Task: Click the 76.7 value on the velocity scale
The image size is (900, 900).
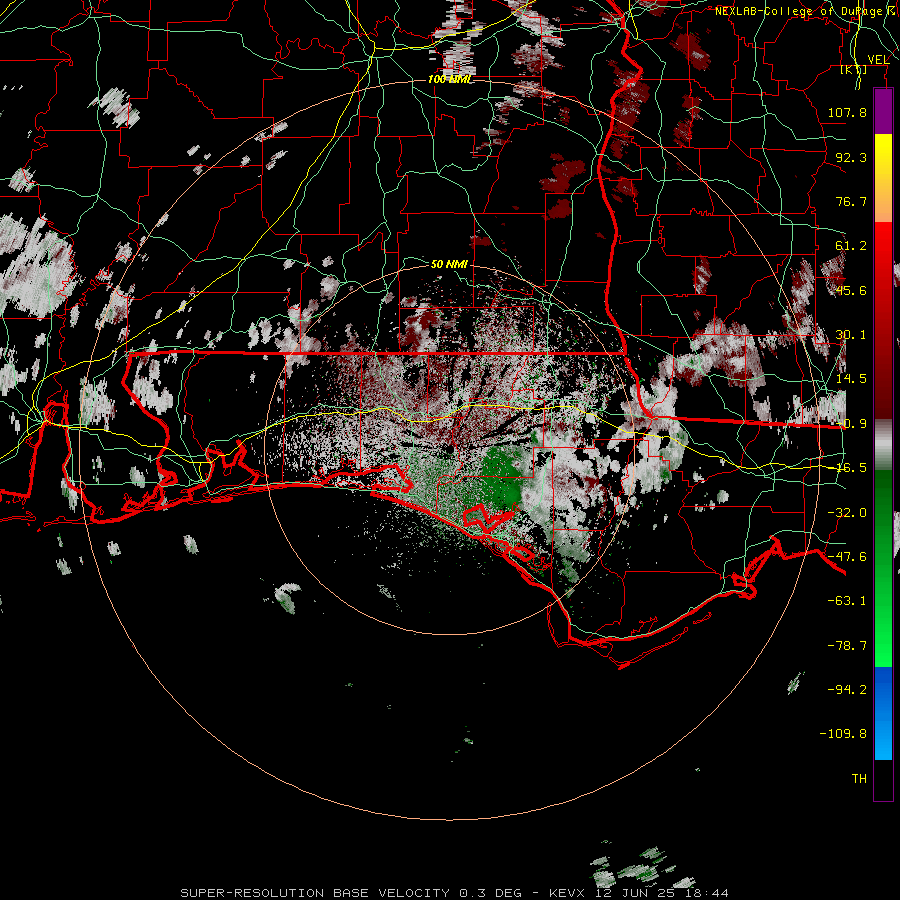Action: tap(851, 201)
